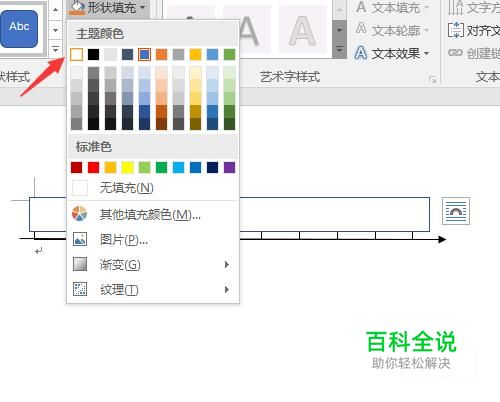Pick black theme color swatch
500x402 pixels.
[x=94, y=54]
